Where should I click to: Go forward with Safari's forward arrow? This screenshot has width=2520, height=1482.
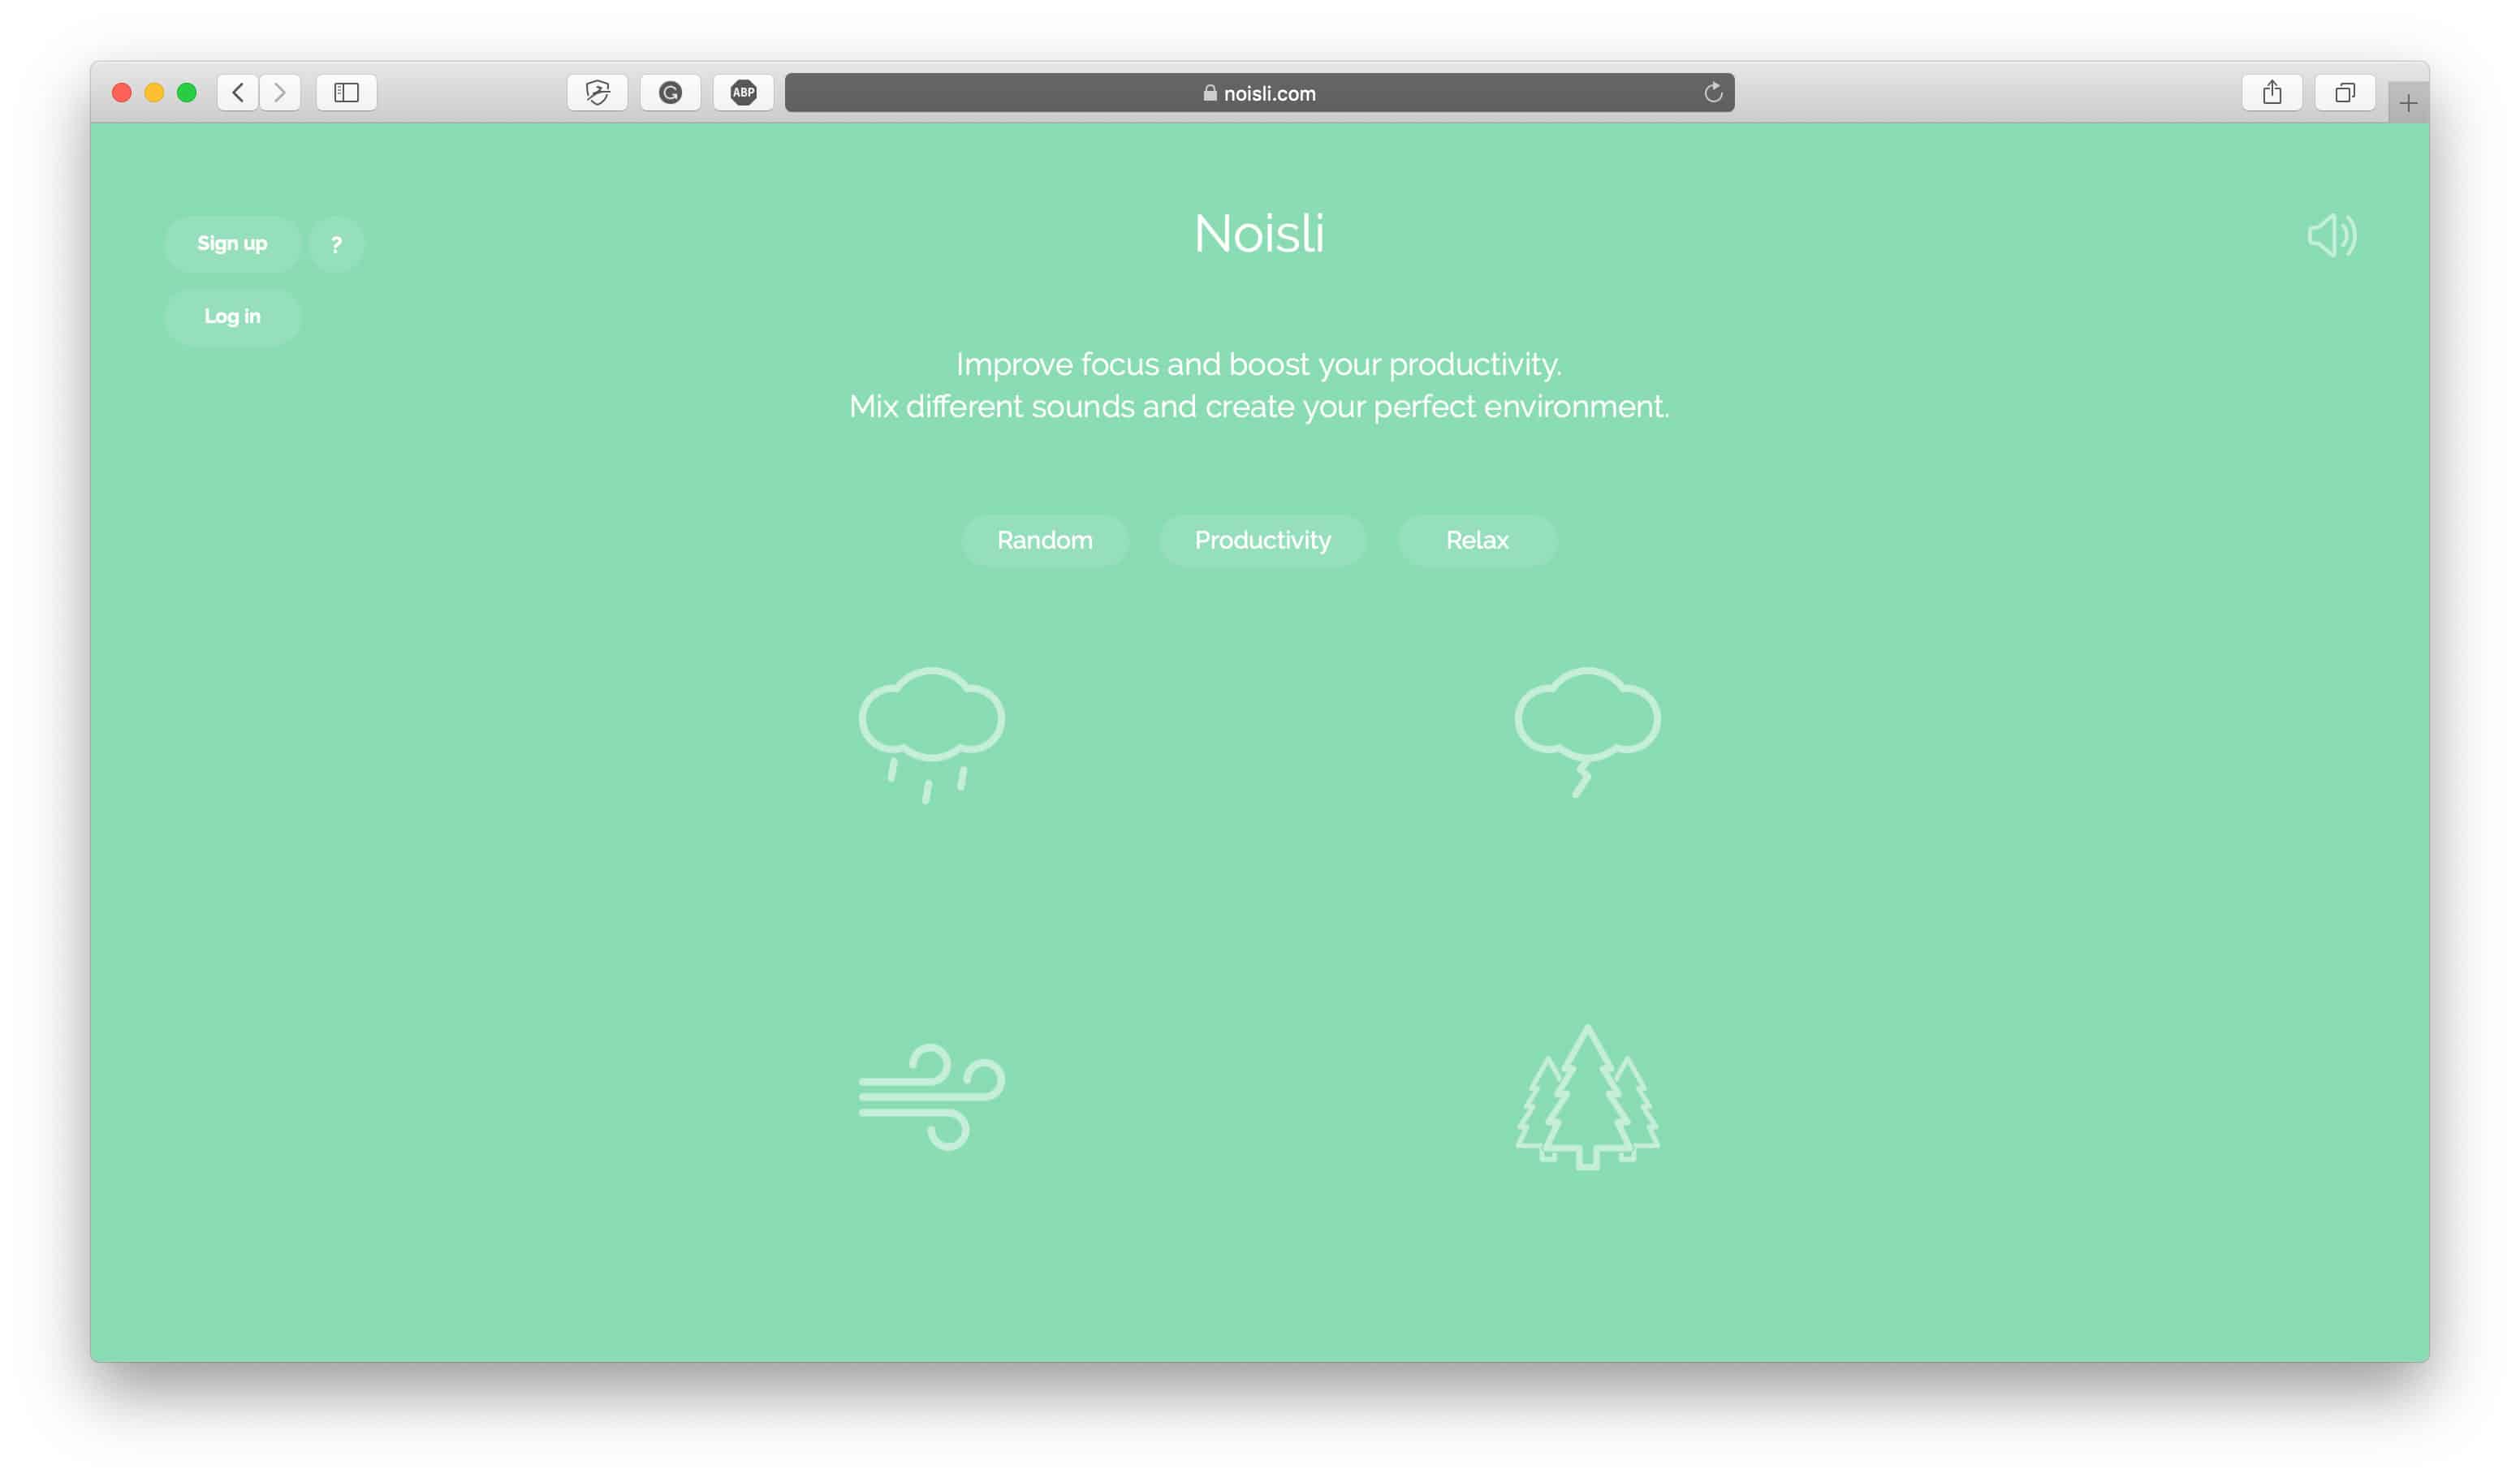click(x=280, y=93)
